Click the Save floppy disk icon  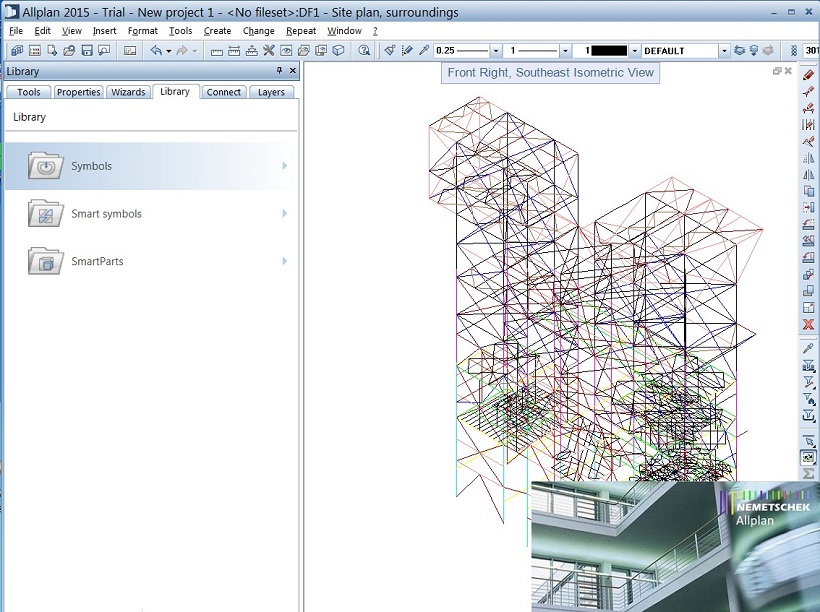click(87, 51)
